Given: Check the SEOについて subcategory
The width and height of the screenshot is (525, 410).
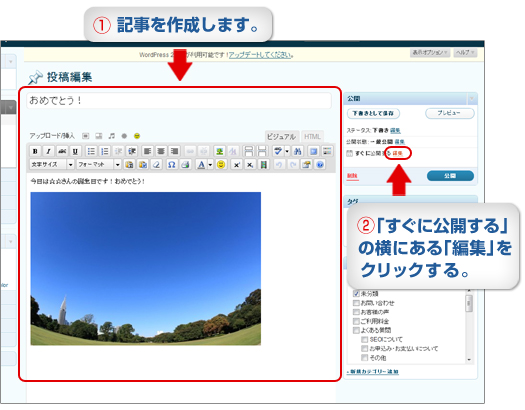Looking at the screenshot, I should click(364, 339).
